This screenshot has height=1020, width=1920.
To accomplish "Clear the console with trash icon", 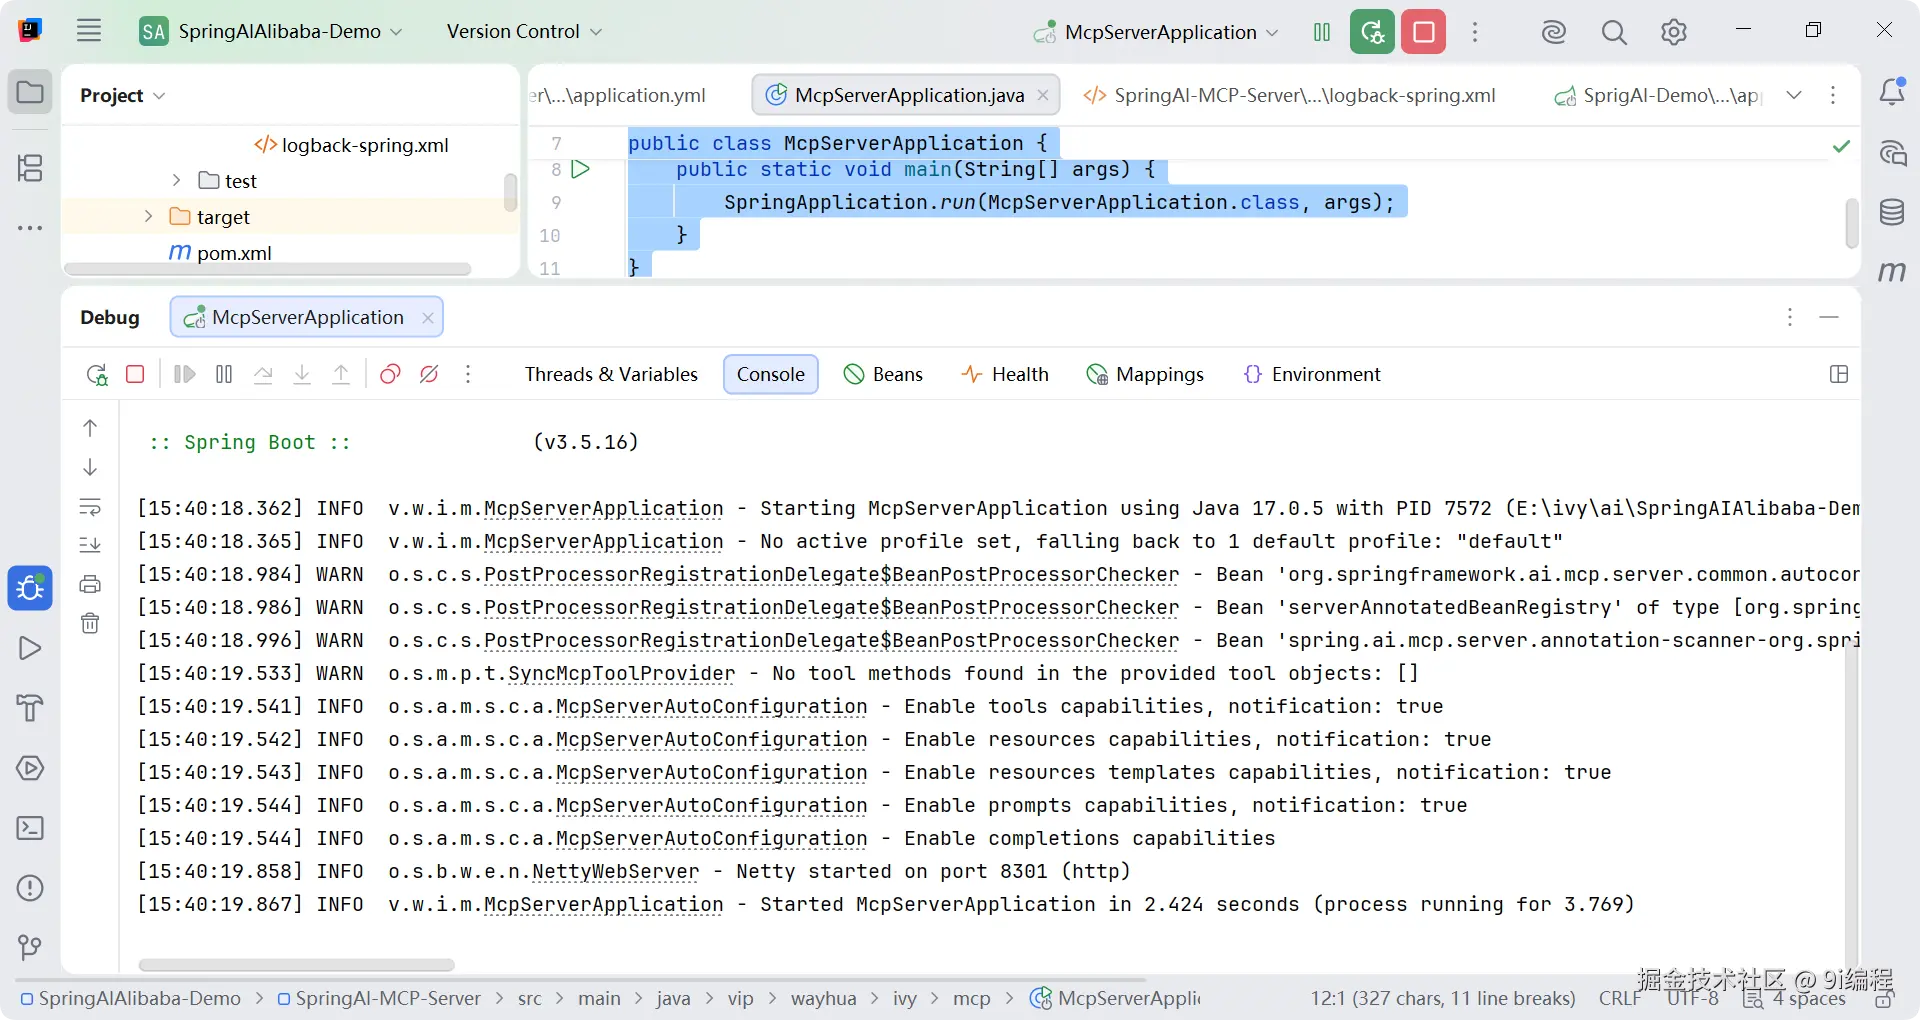I will click(x=90, y=623).
